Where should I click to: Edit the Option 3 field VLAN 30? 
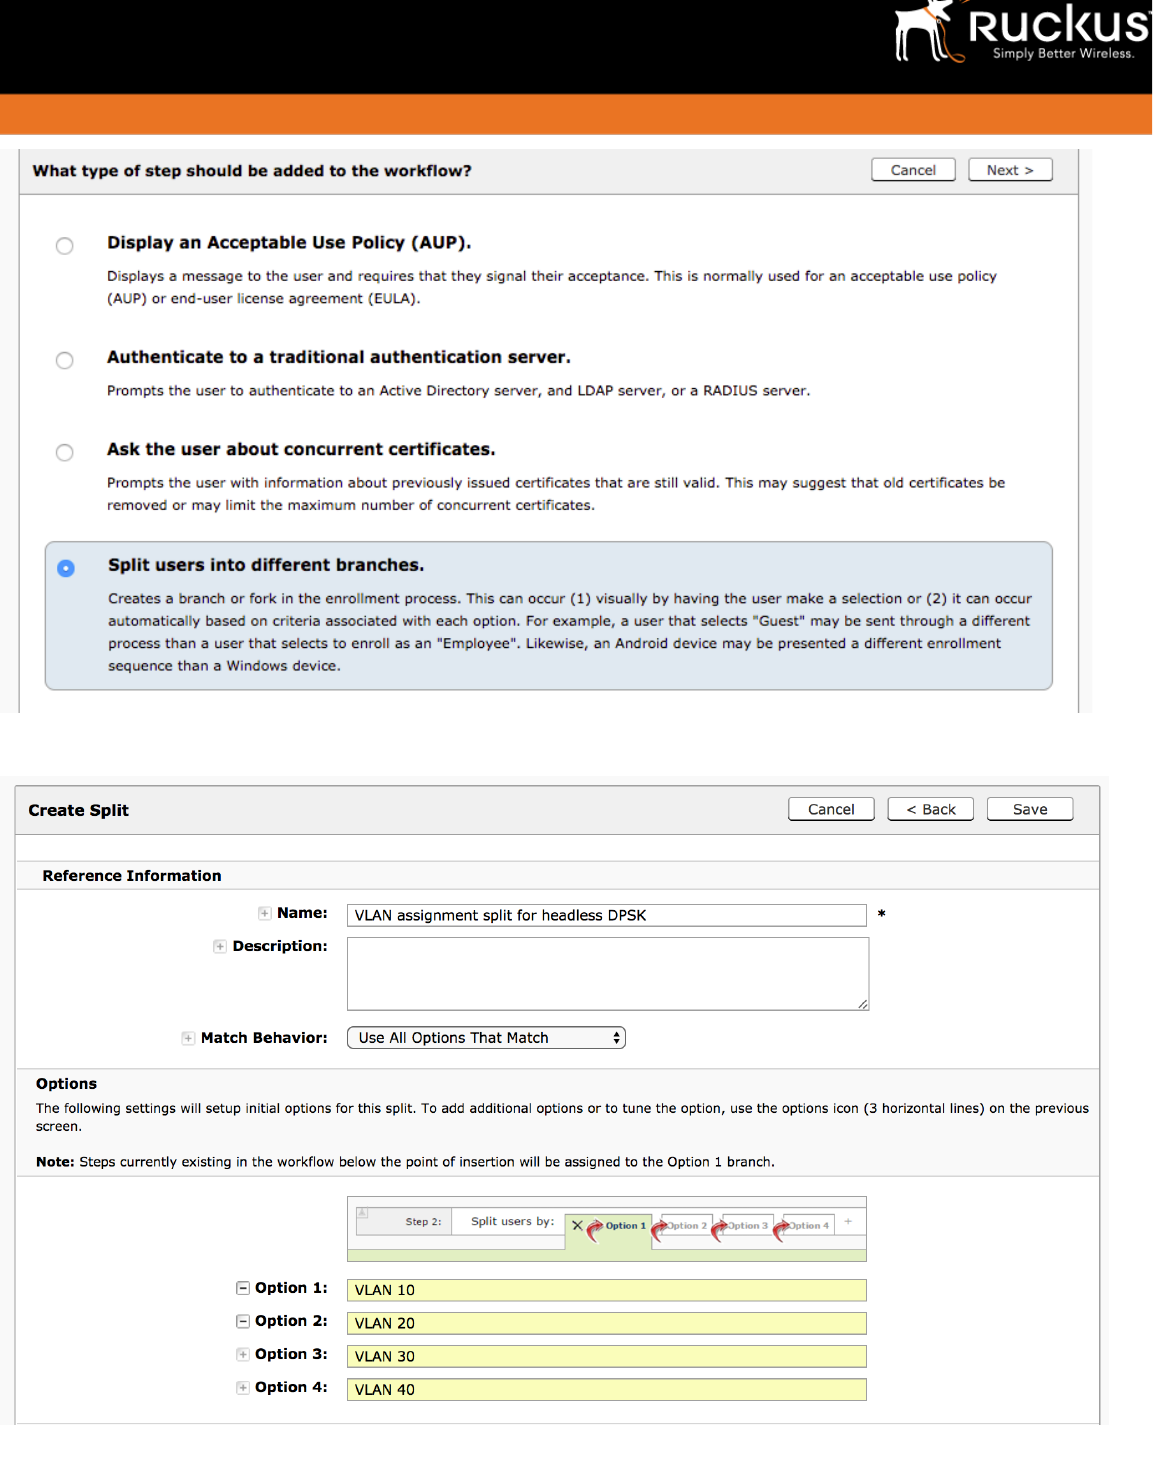click(606, 1356)
